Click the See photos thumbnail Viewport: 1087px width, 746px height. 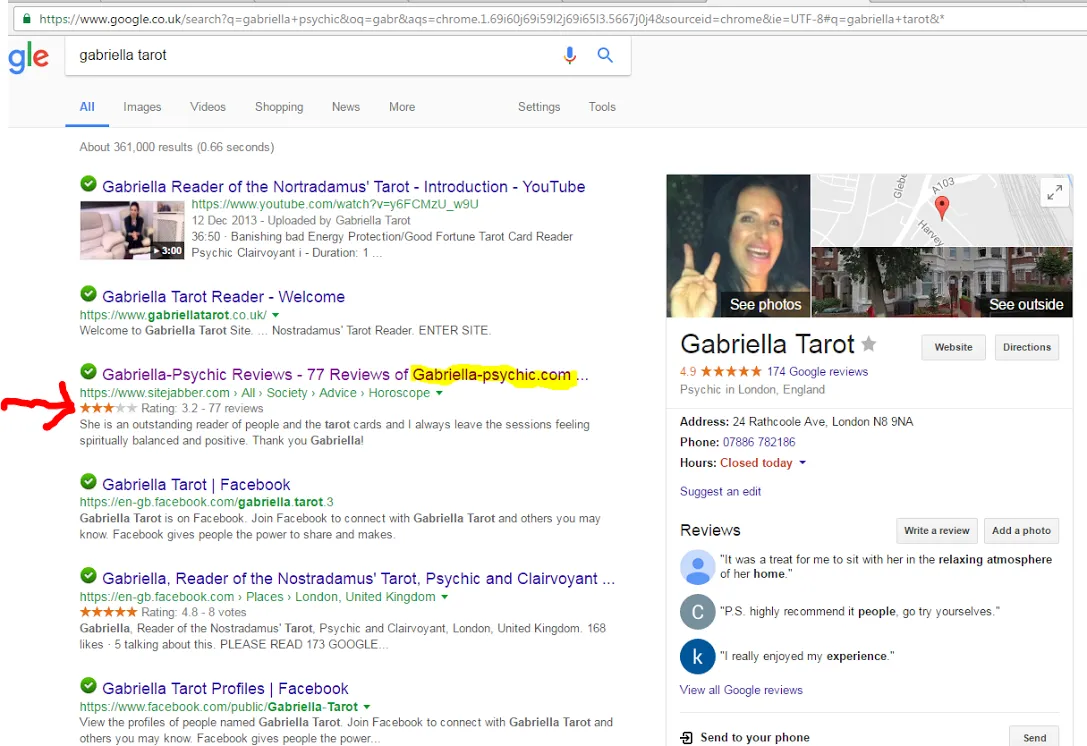pyautogui.click(x=738, y=246)
